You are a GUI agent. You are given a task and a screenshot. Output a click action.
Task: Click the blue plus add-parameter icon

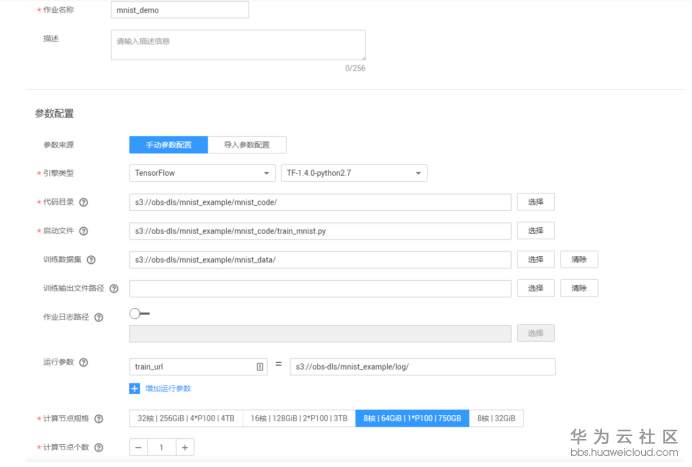click(135, 388)
